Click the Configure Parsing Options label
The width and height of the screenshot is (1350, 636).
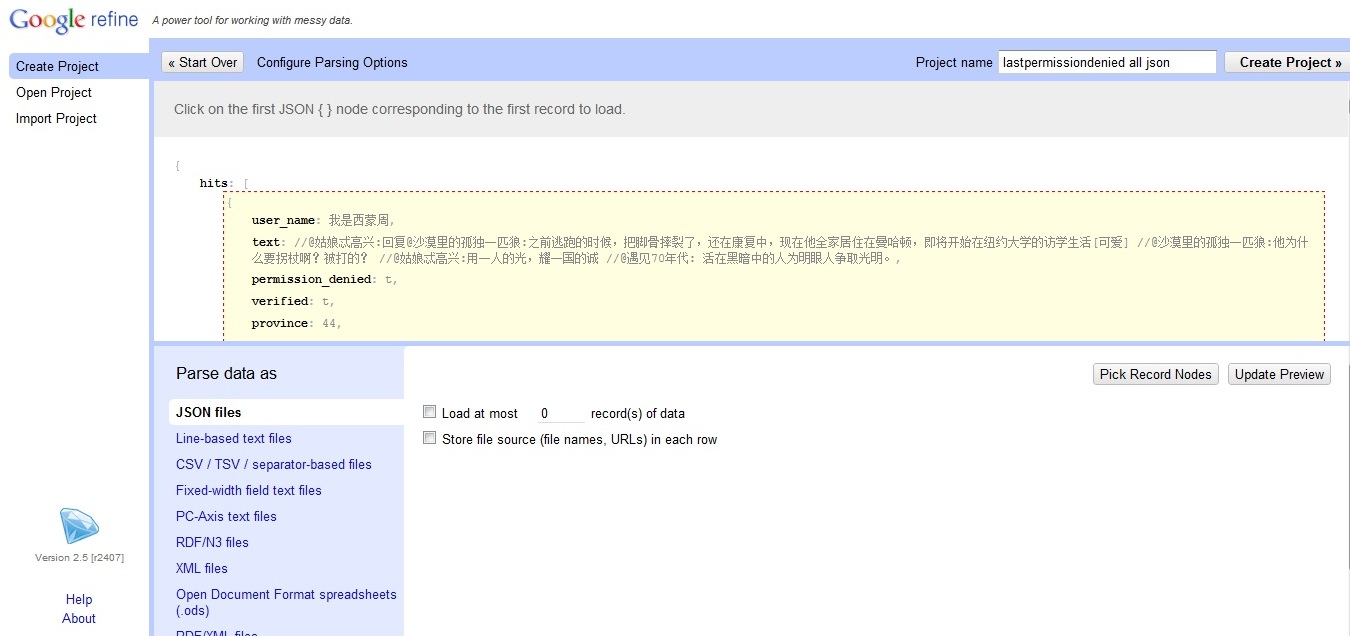(332, 62)
